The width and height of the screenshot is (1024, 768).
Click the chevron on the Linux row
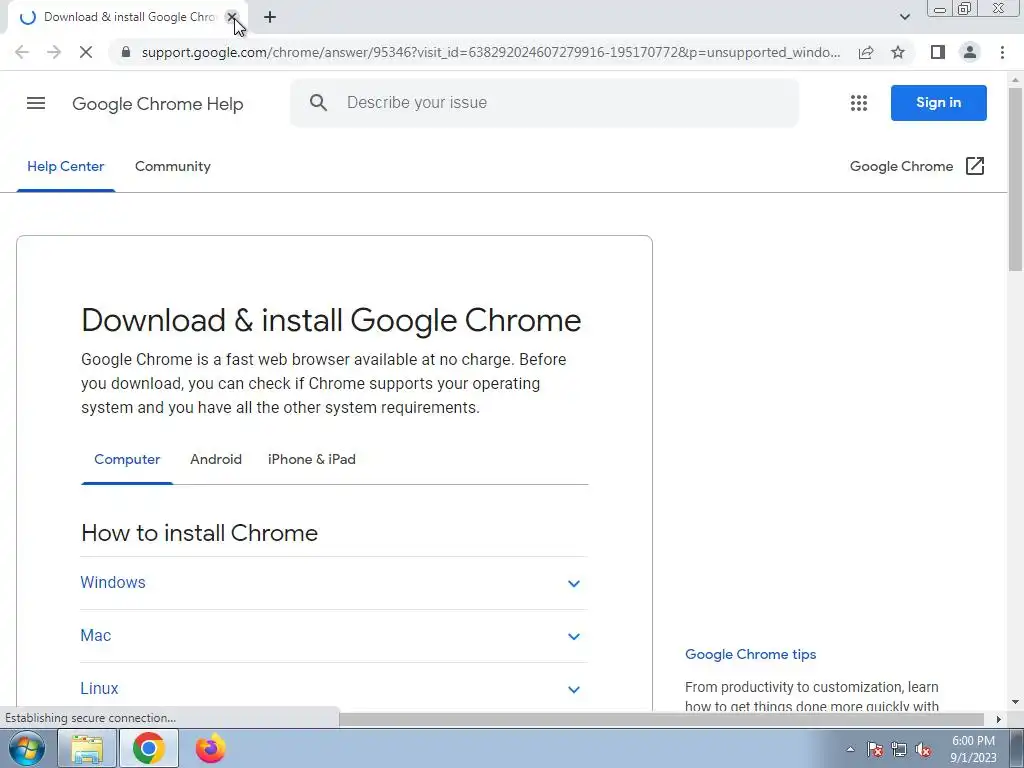point(573,690)
